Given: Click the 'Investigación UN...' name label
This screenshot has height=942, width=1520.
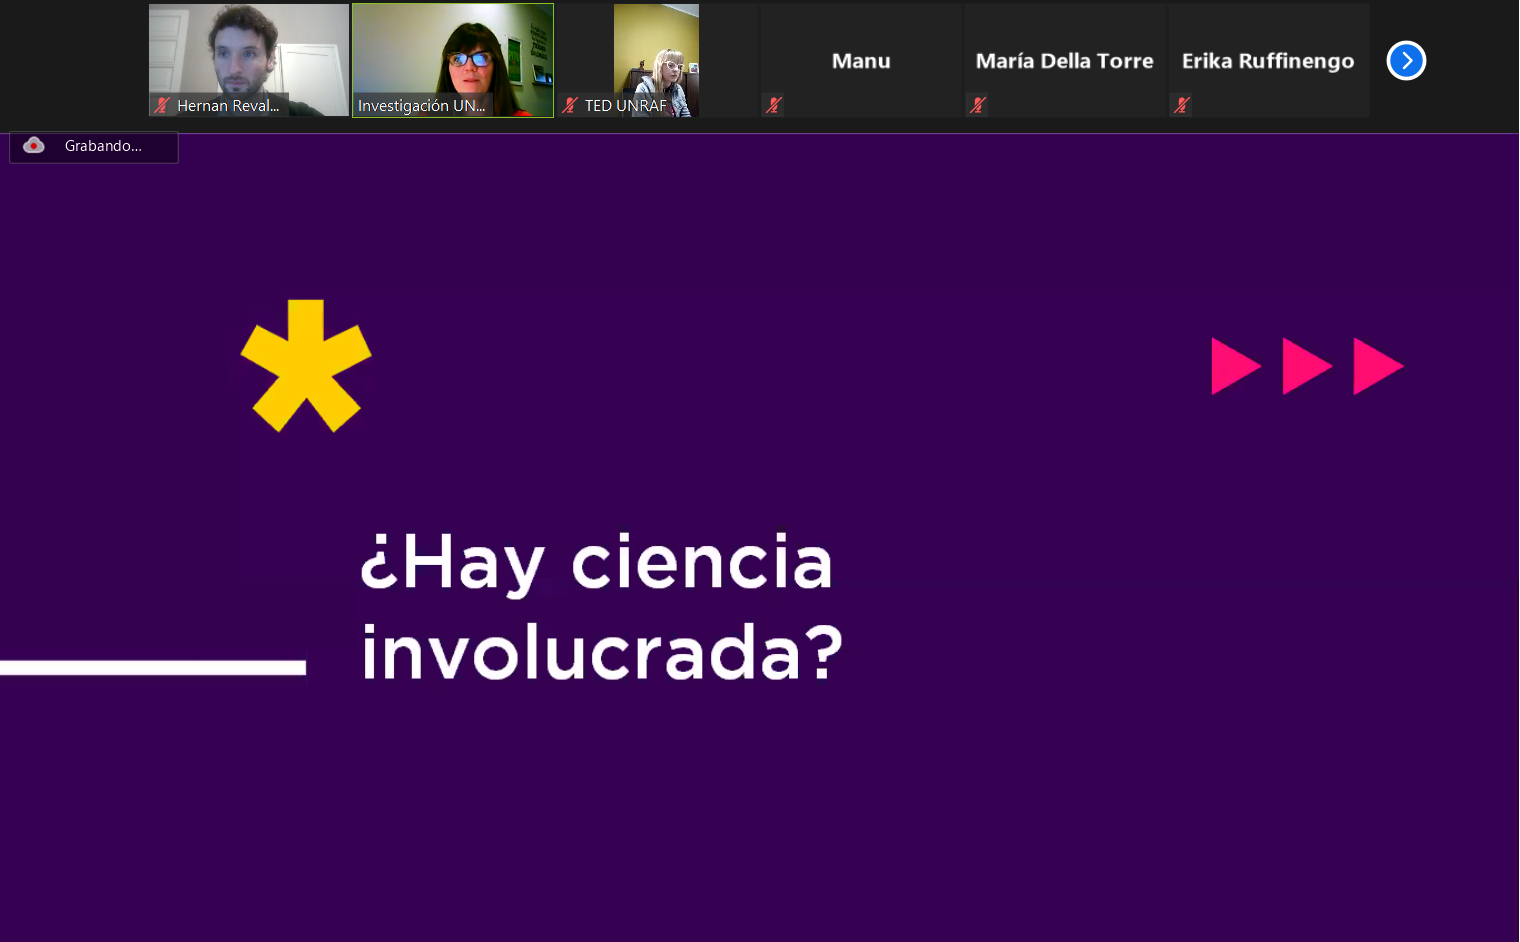Looking at the screenshot, I should (421, 106).
